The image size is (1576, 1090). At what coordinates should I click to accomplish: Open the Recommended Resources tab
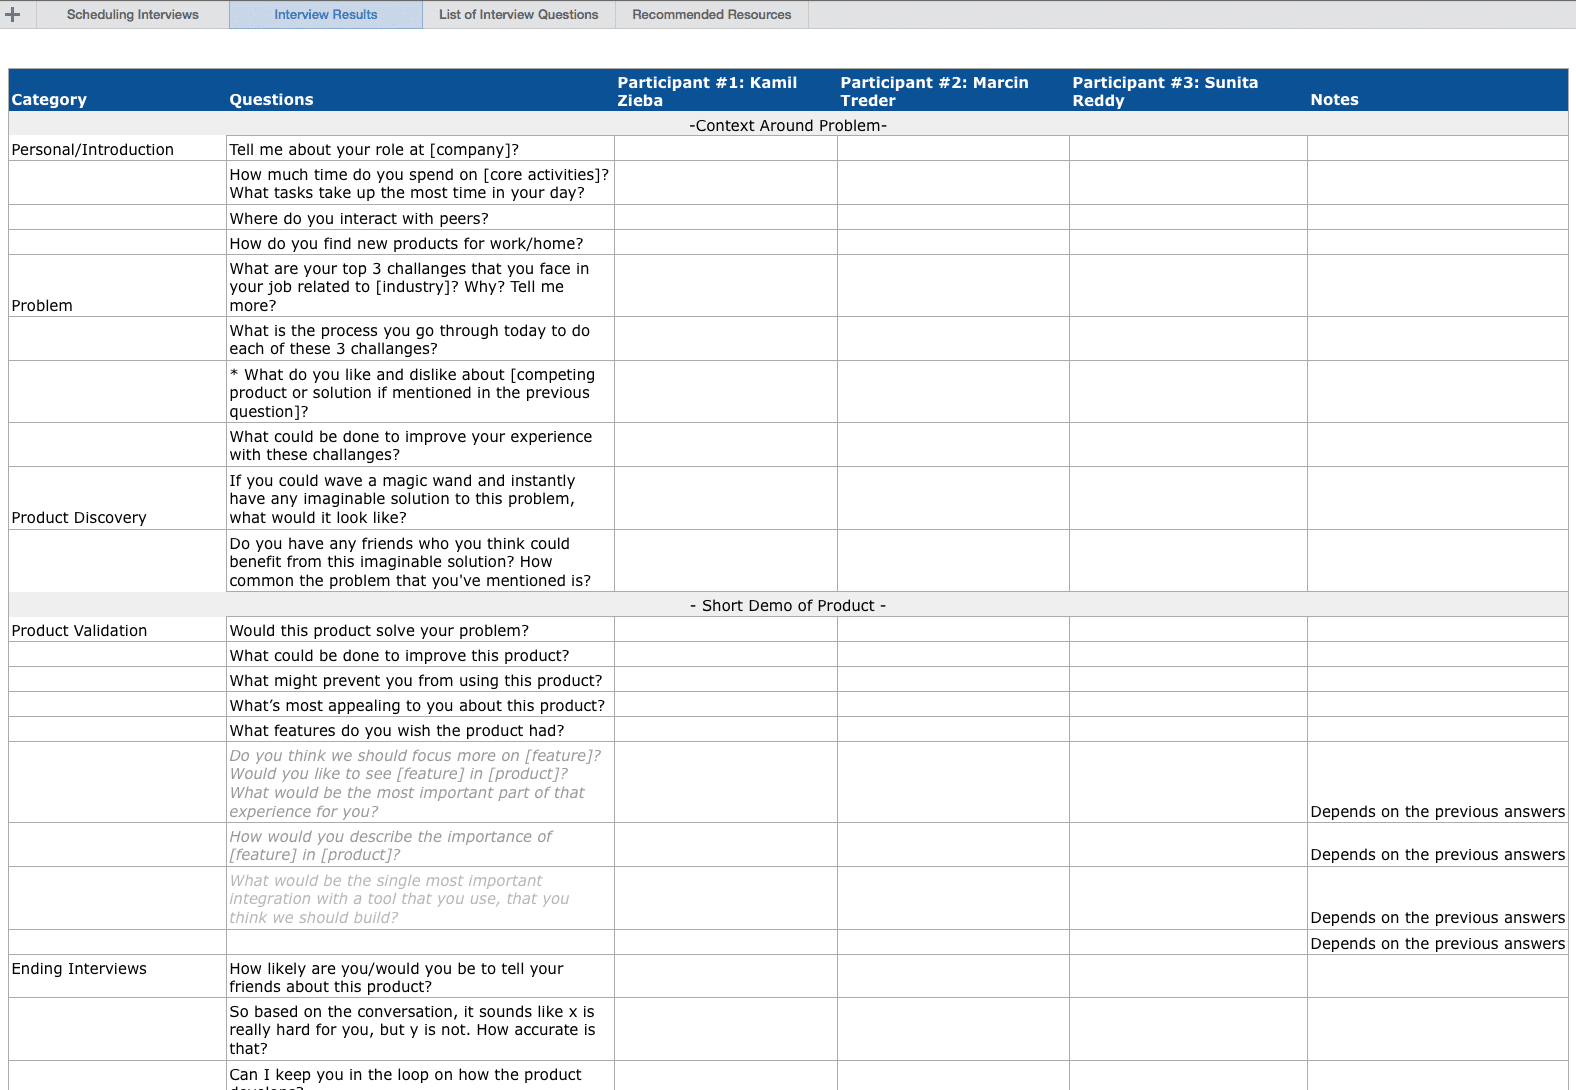coord(711,14)
